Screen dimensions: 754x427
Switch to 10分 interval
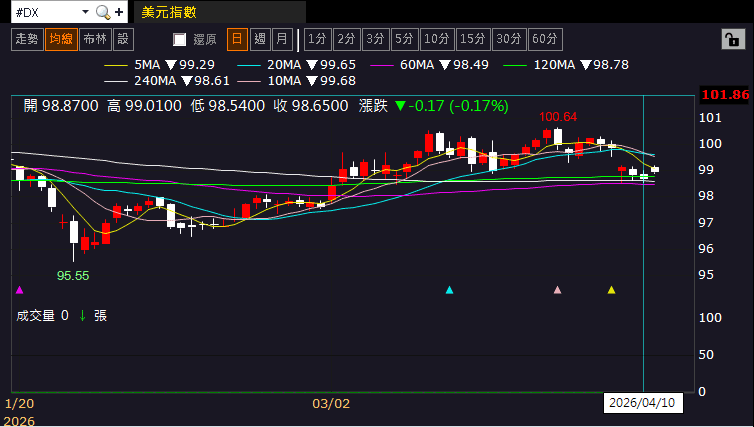(437, 39)
